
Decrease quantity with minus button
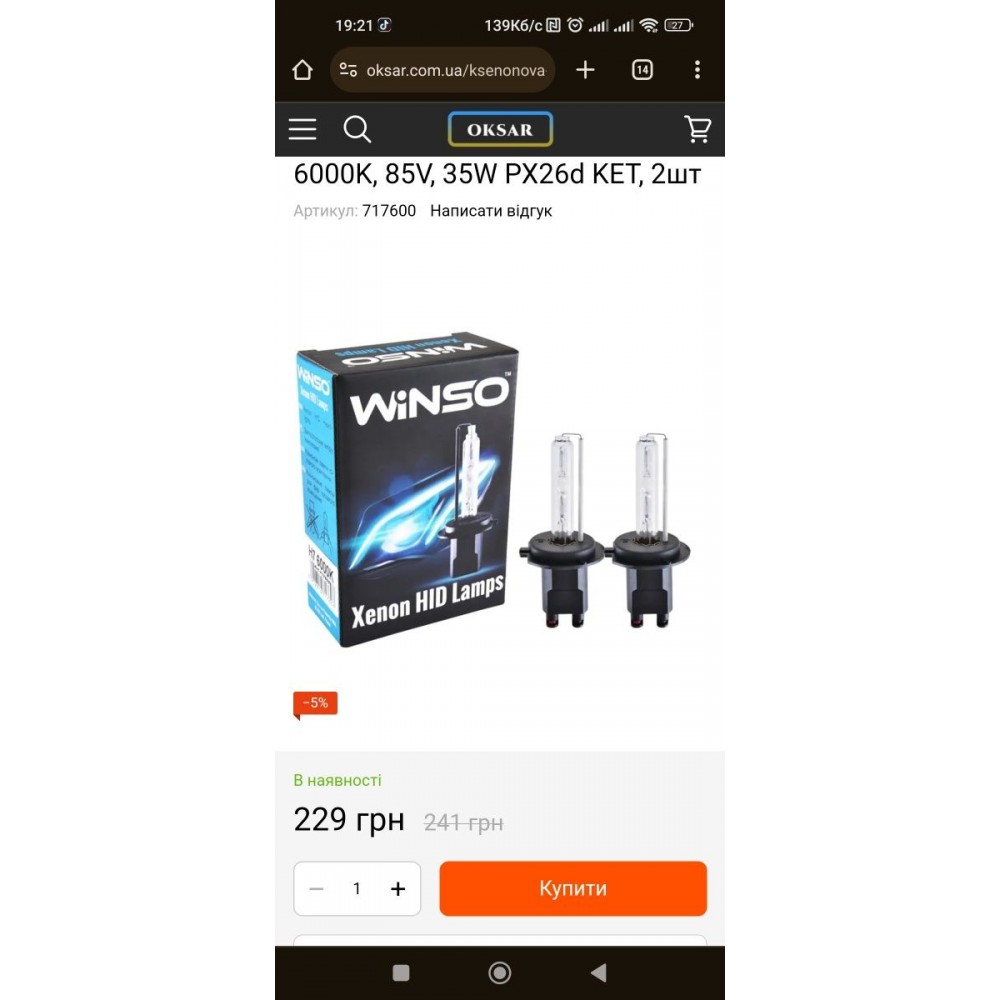[x=316, y=888]
